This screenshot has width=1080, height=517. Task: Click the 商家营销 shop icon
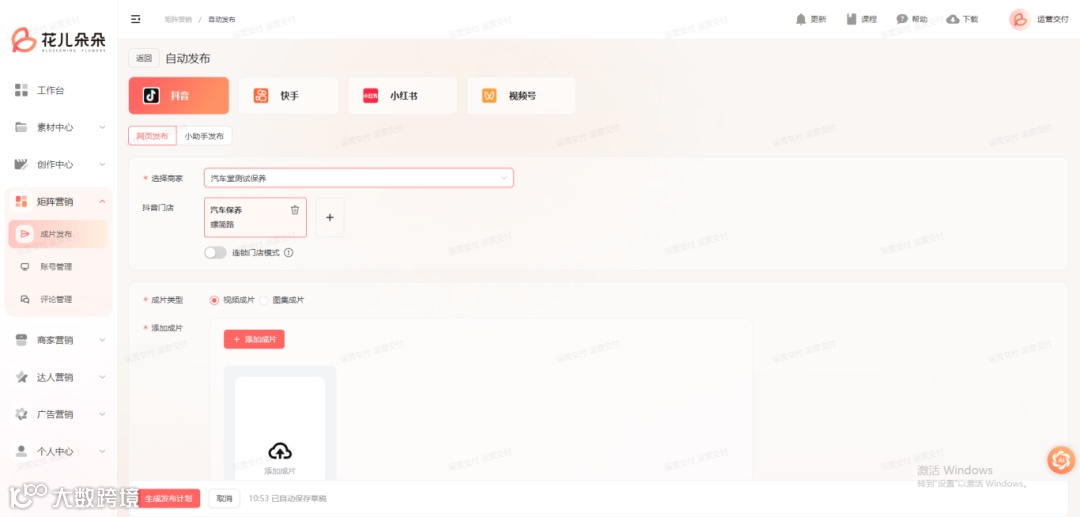click(x=21, y=340)
